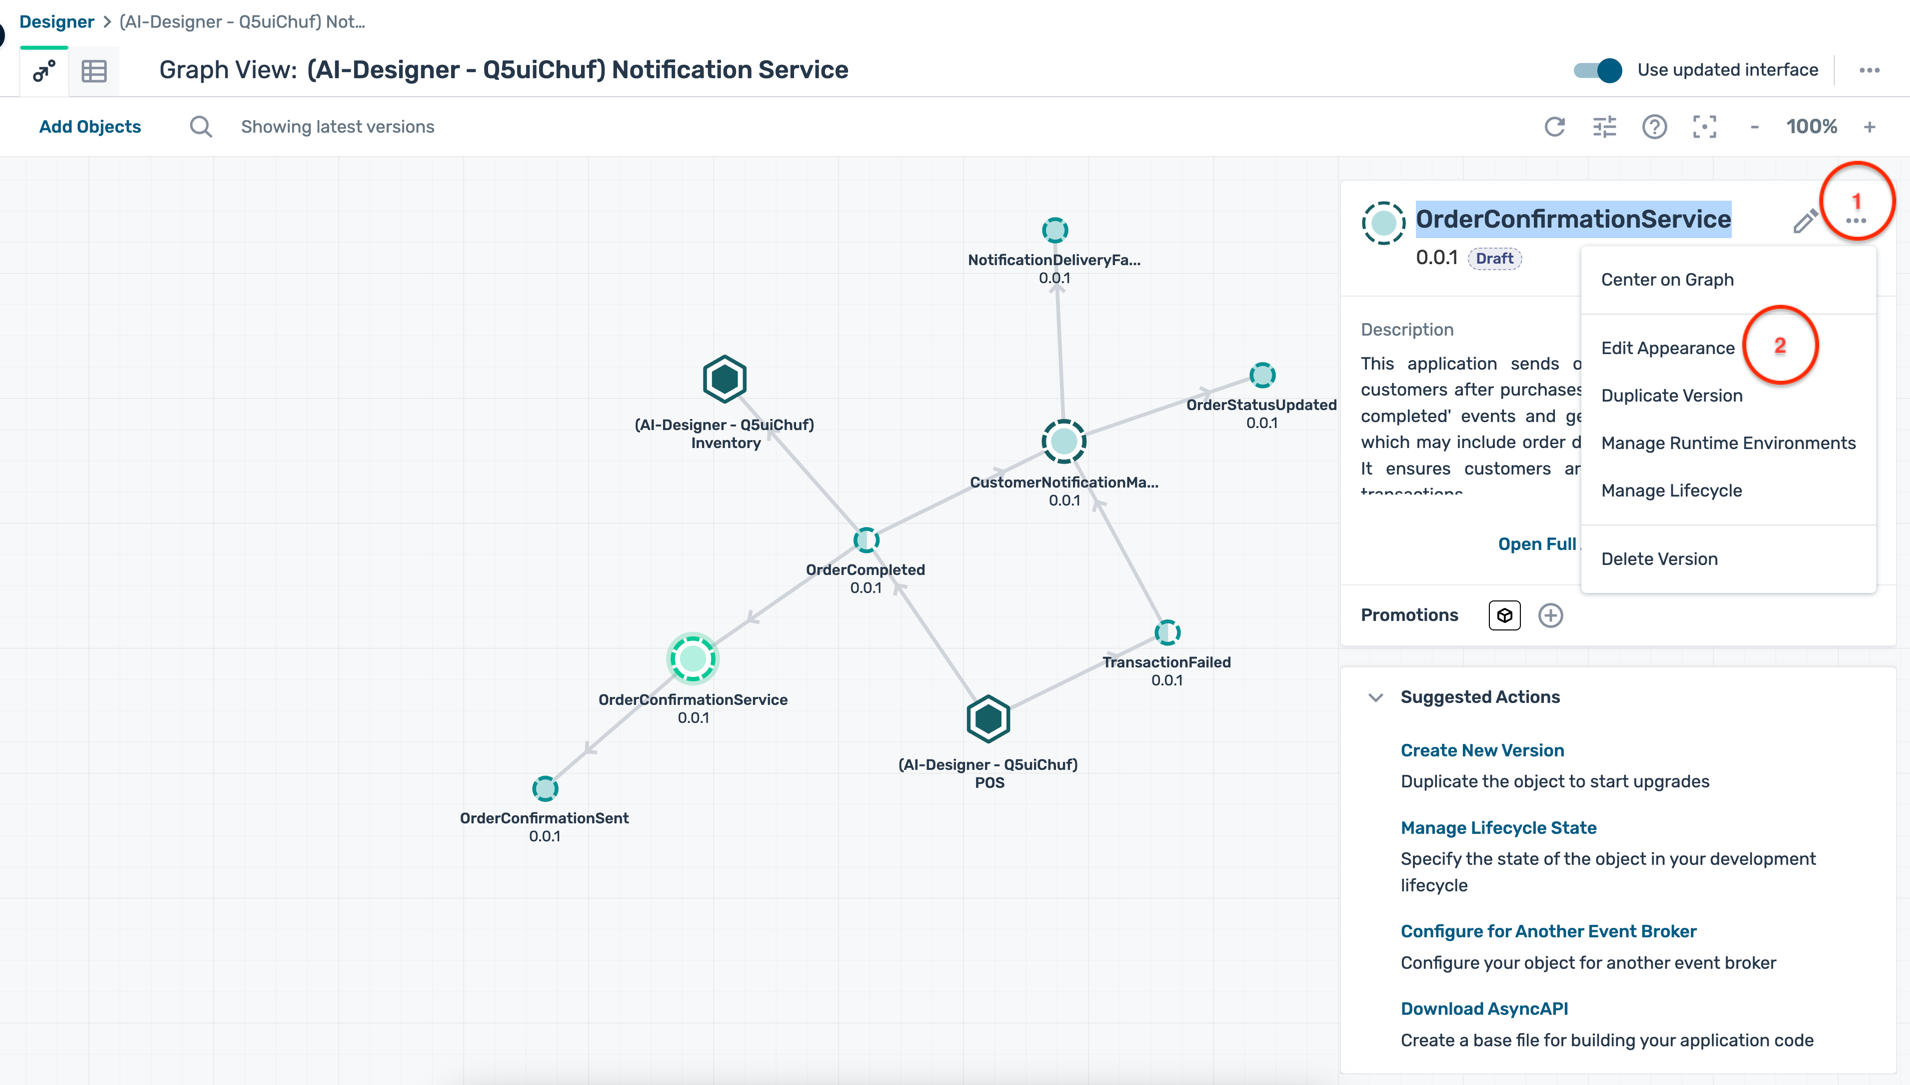Click the graph view icon tab
The height and width of the screenshot is (1085, 1910).
pyautogui.click(x=44, y=71)
